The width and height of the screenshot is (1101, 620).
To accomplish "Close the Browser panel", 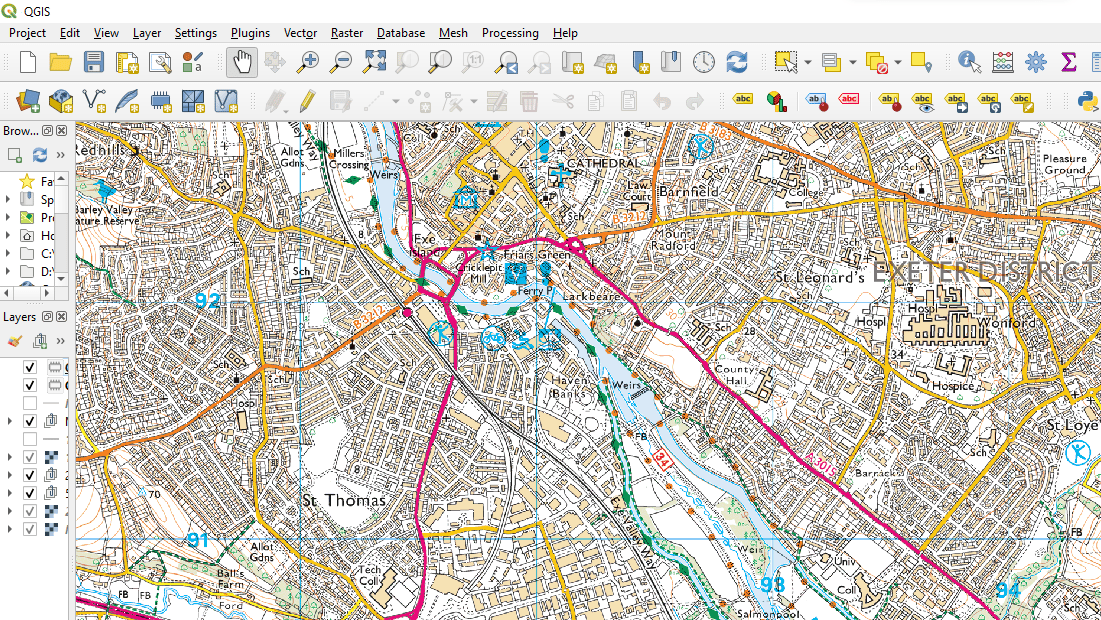I will [62, 131].
